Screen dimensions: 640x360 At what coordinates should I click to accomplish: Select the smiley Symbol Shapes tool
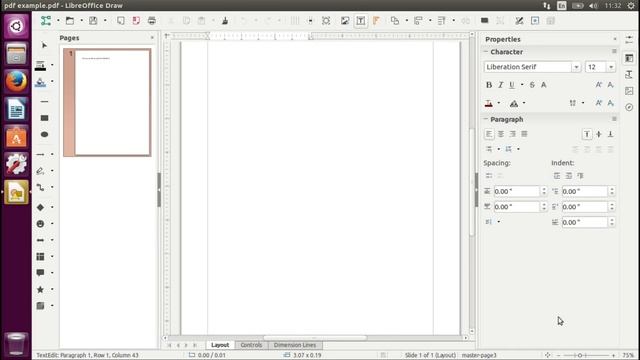(40, 224)
